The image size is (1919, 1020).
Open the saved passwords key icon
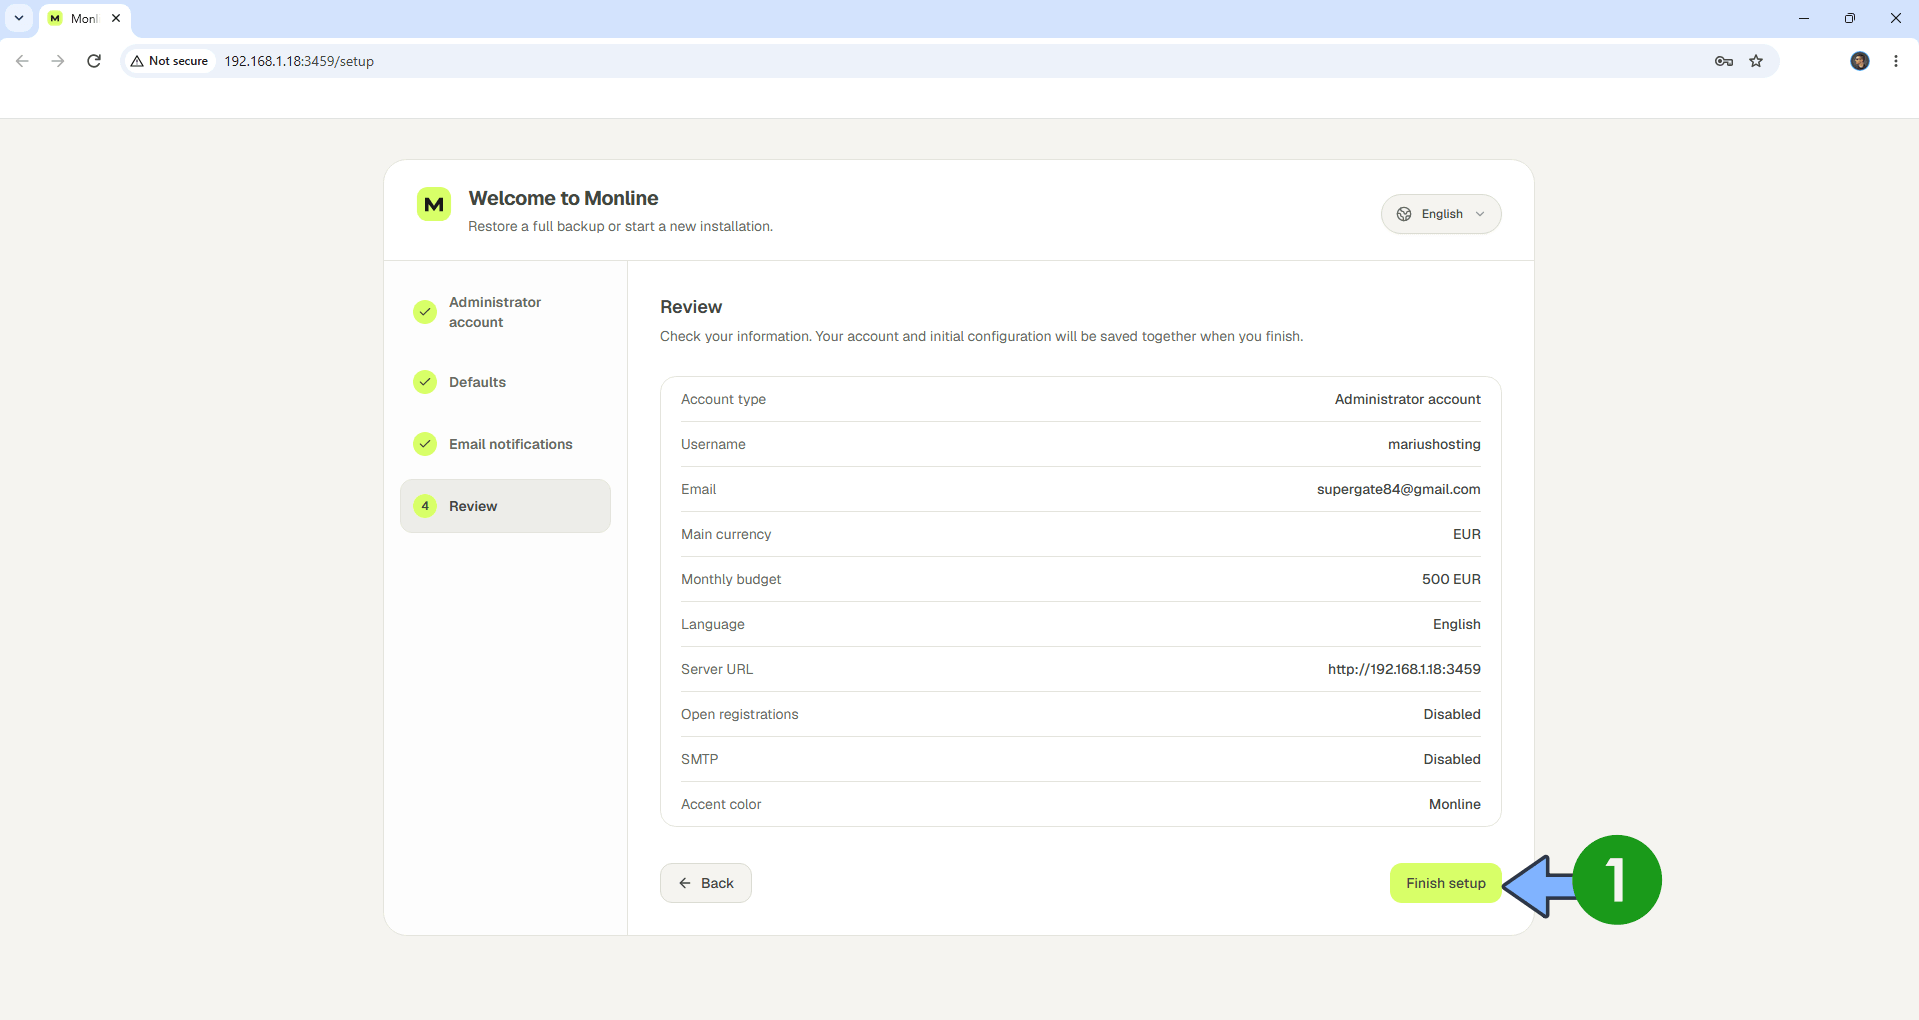click(x=1724, y=61)
